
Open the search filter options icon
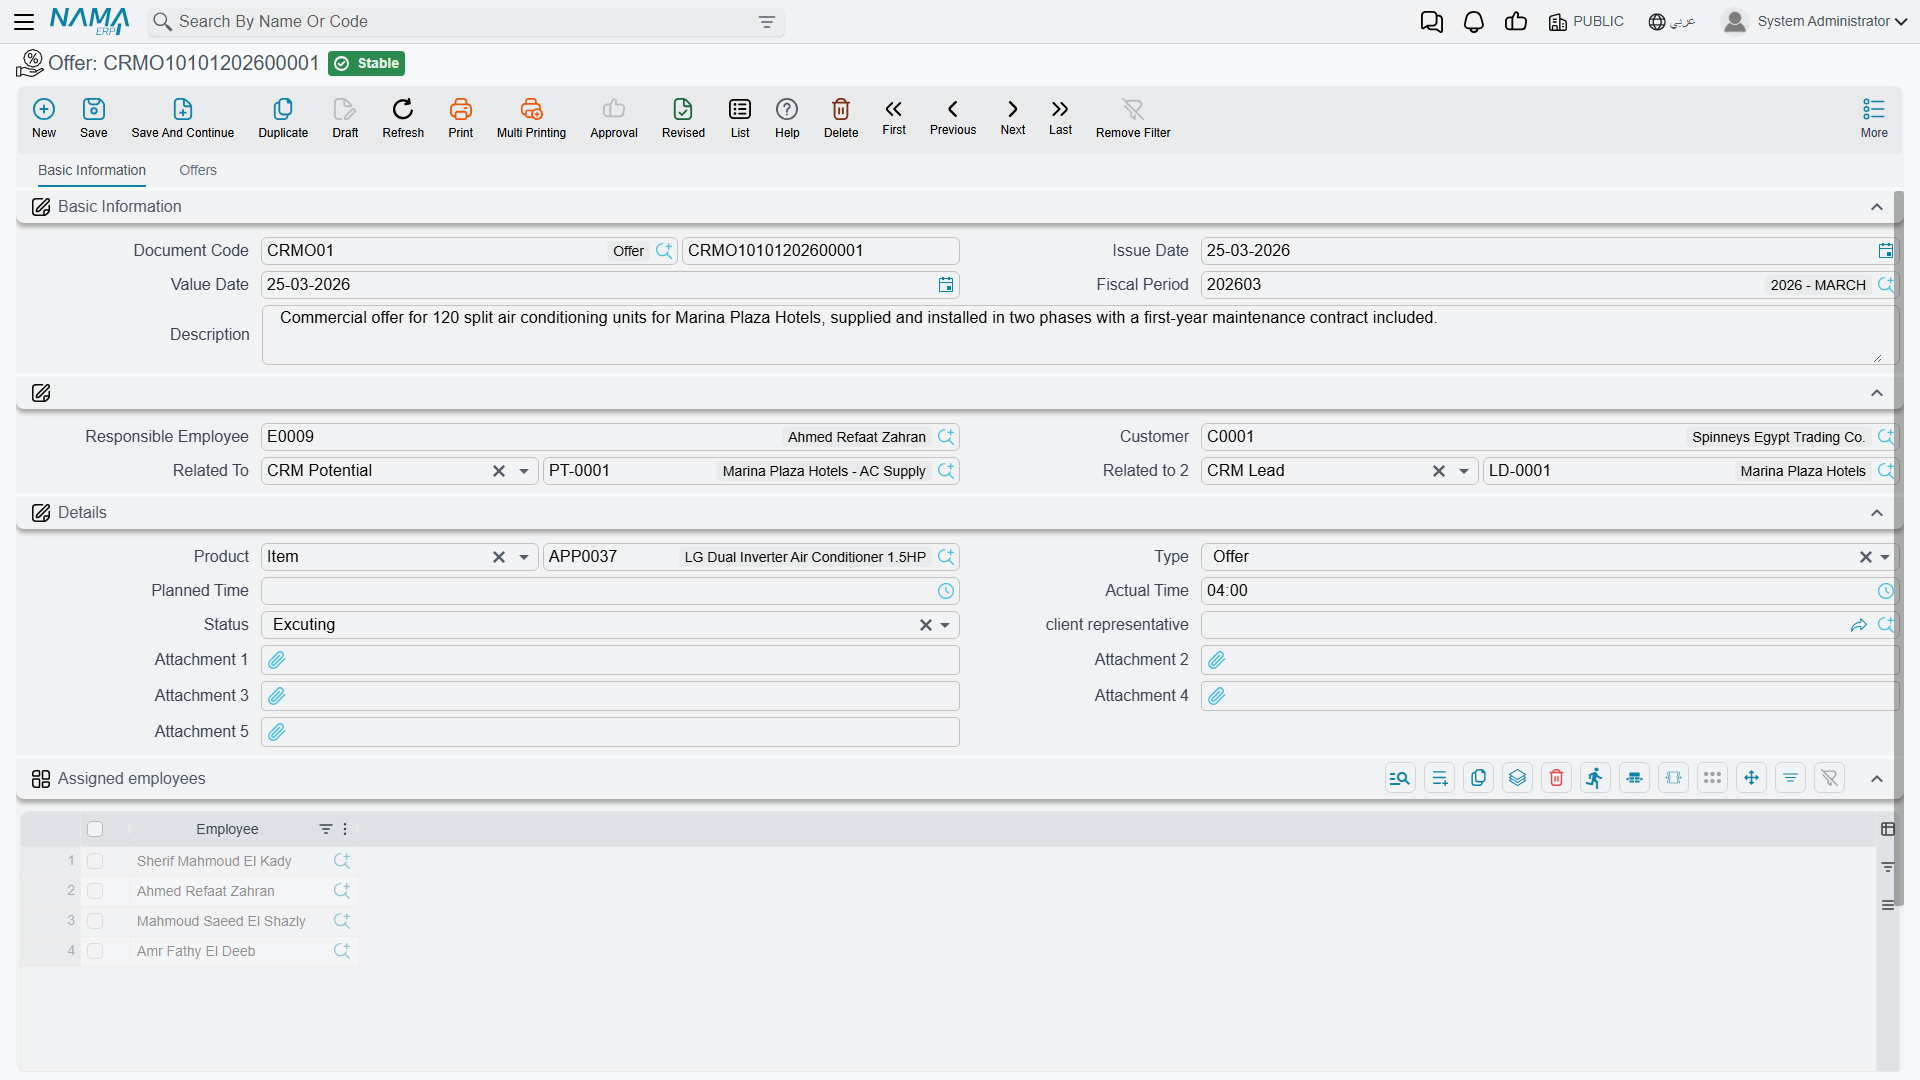tap(767, 22)
